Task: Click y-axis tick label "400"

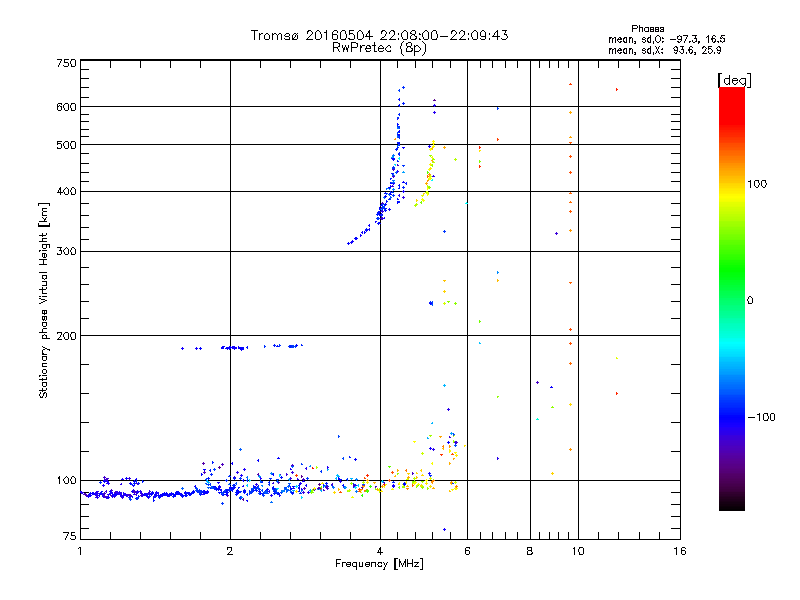Action: (67, 192)
